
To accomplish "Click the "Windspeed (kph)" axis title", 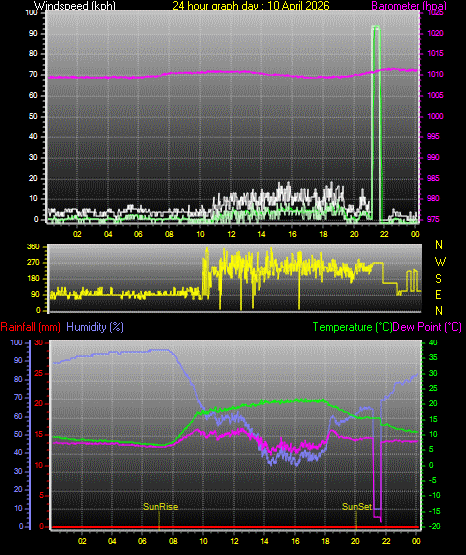I will click(75, 6).
